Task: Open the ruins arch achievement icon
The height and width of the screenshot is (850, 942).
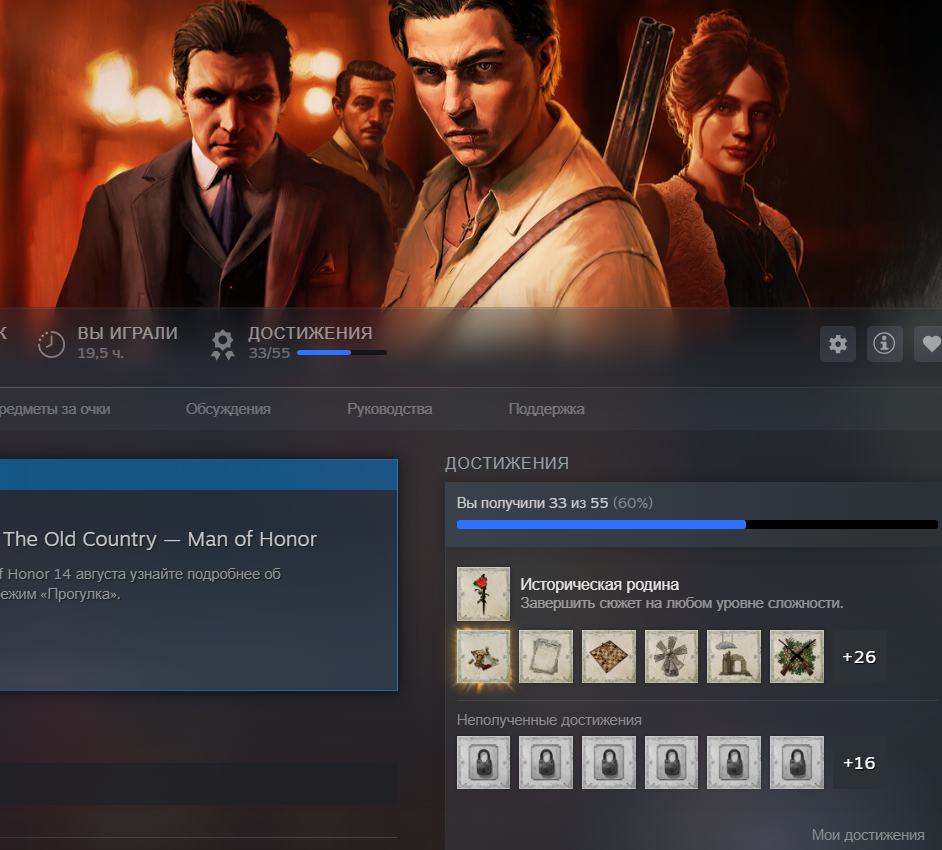Action: [x=734, y=657]
